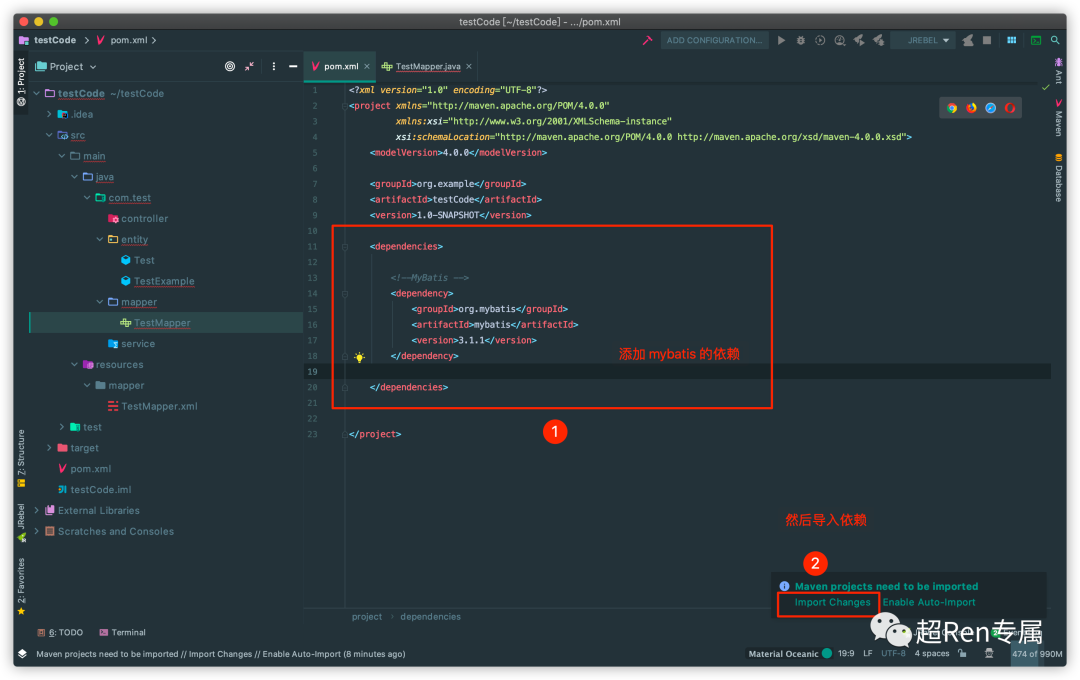This screenshot has width=1080, height=680.
Task: Click the locate-file target icon in Project panel
Action: click(230, 67)
